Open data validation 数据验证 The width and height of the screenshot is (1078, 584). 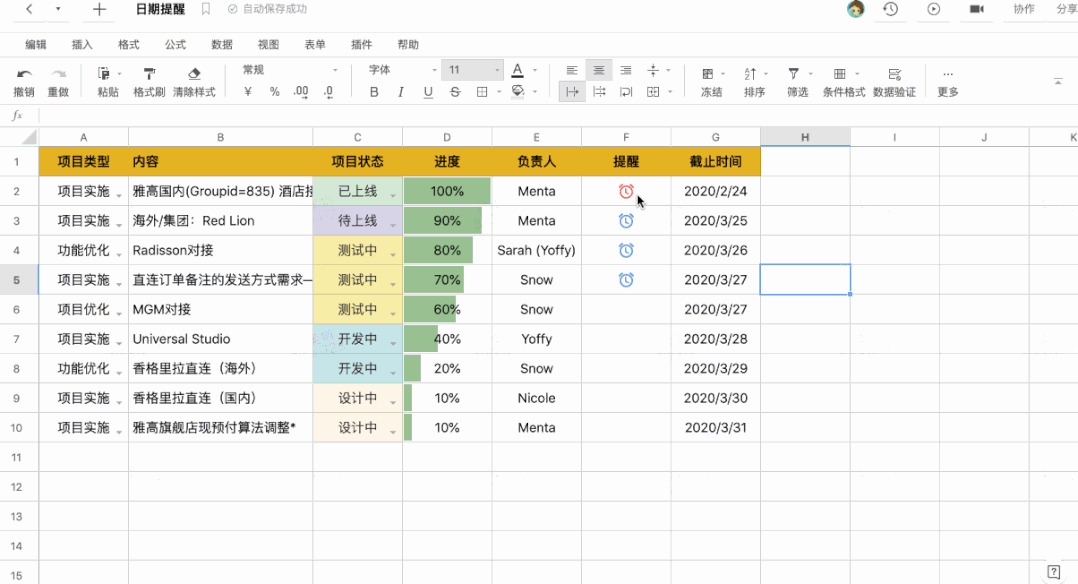[x=895, y=82]
